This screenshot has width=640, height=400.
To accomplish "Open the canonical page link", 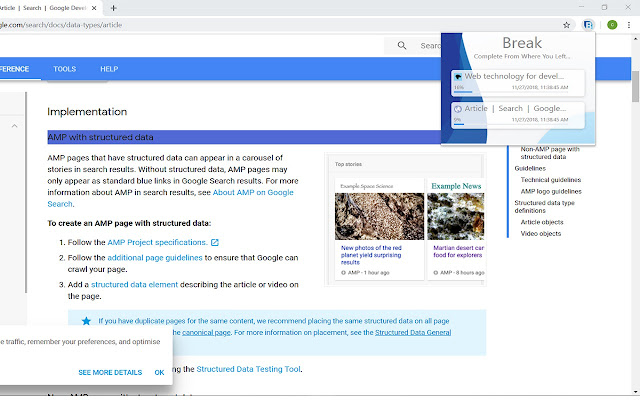I will pos(206,333).
